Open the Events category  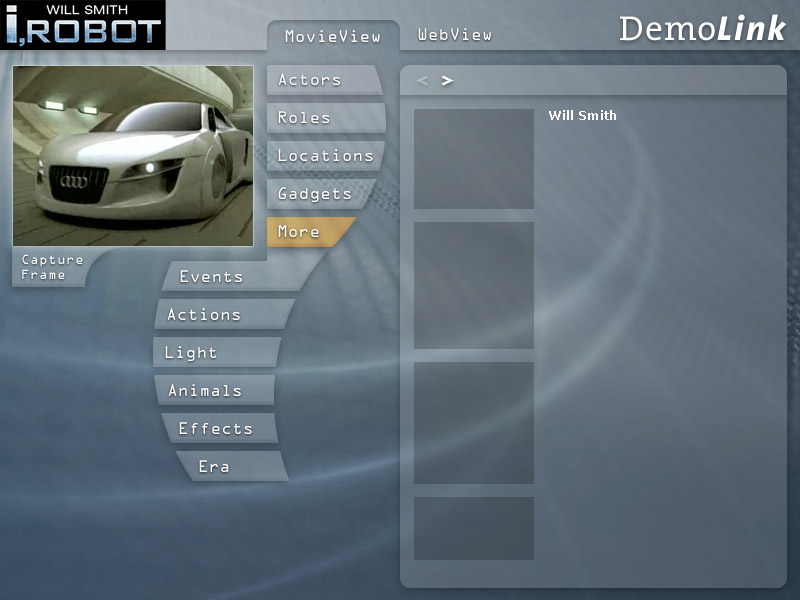click(x=211, y=277)
